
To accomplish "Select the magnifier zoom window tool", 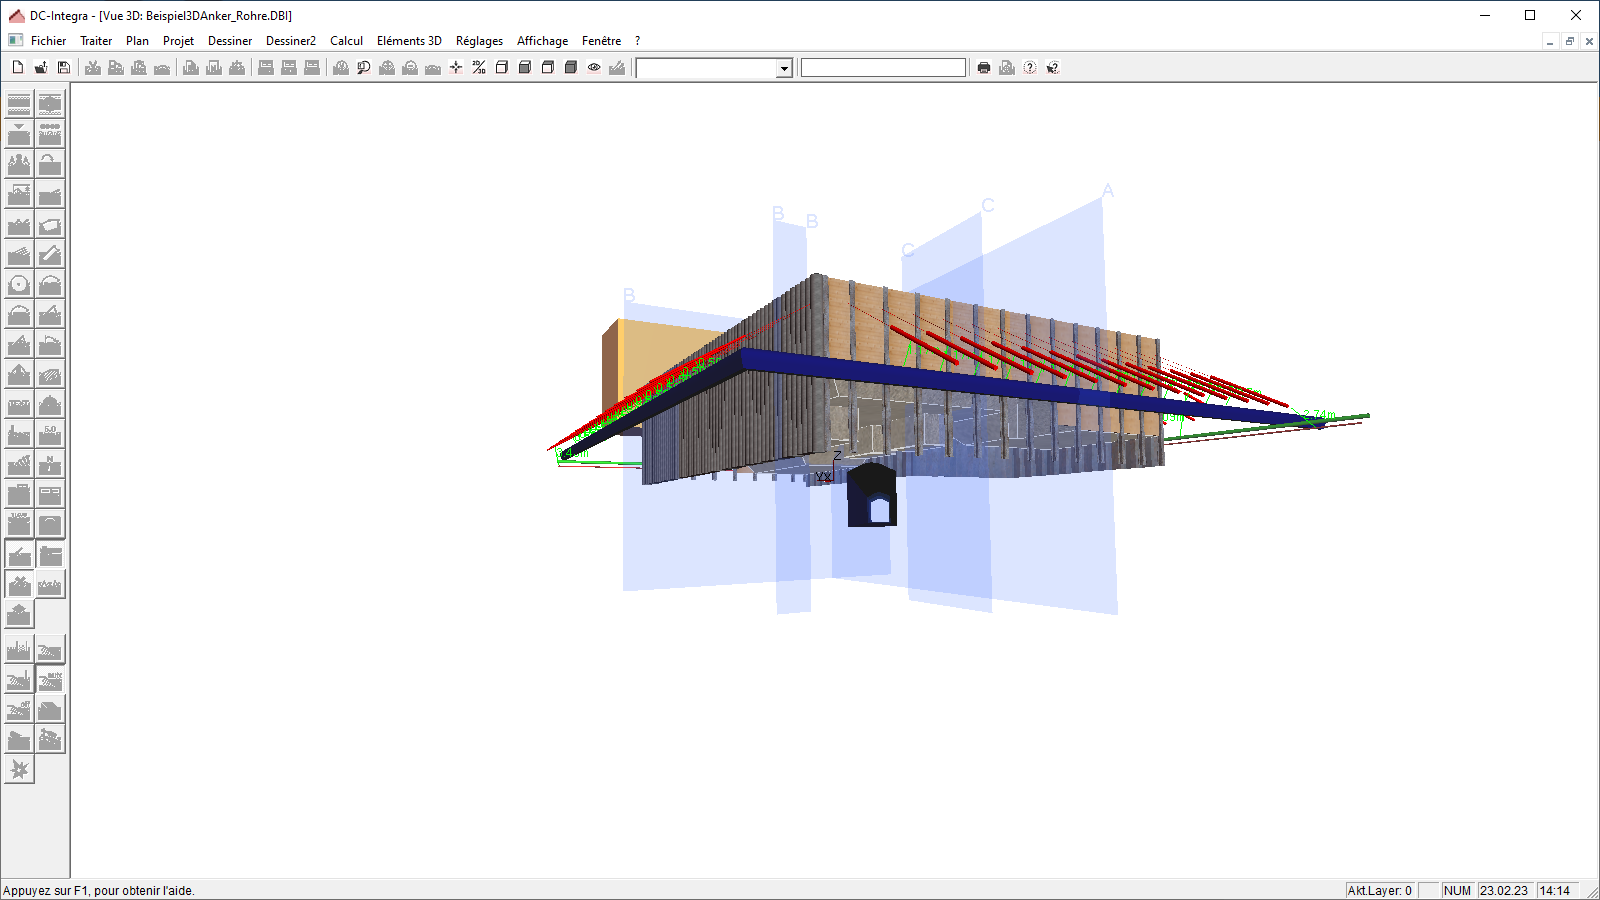I will (x=364, y=67).
